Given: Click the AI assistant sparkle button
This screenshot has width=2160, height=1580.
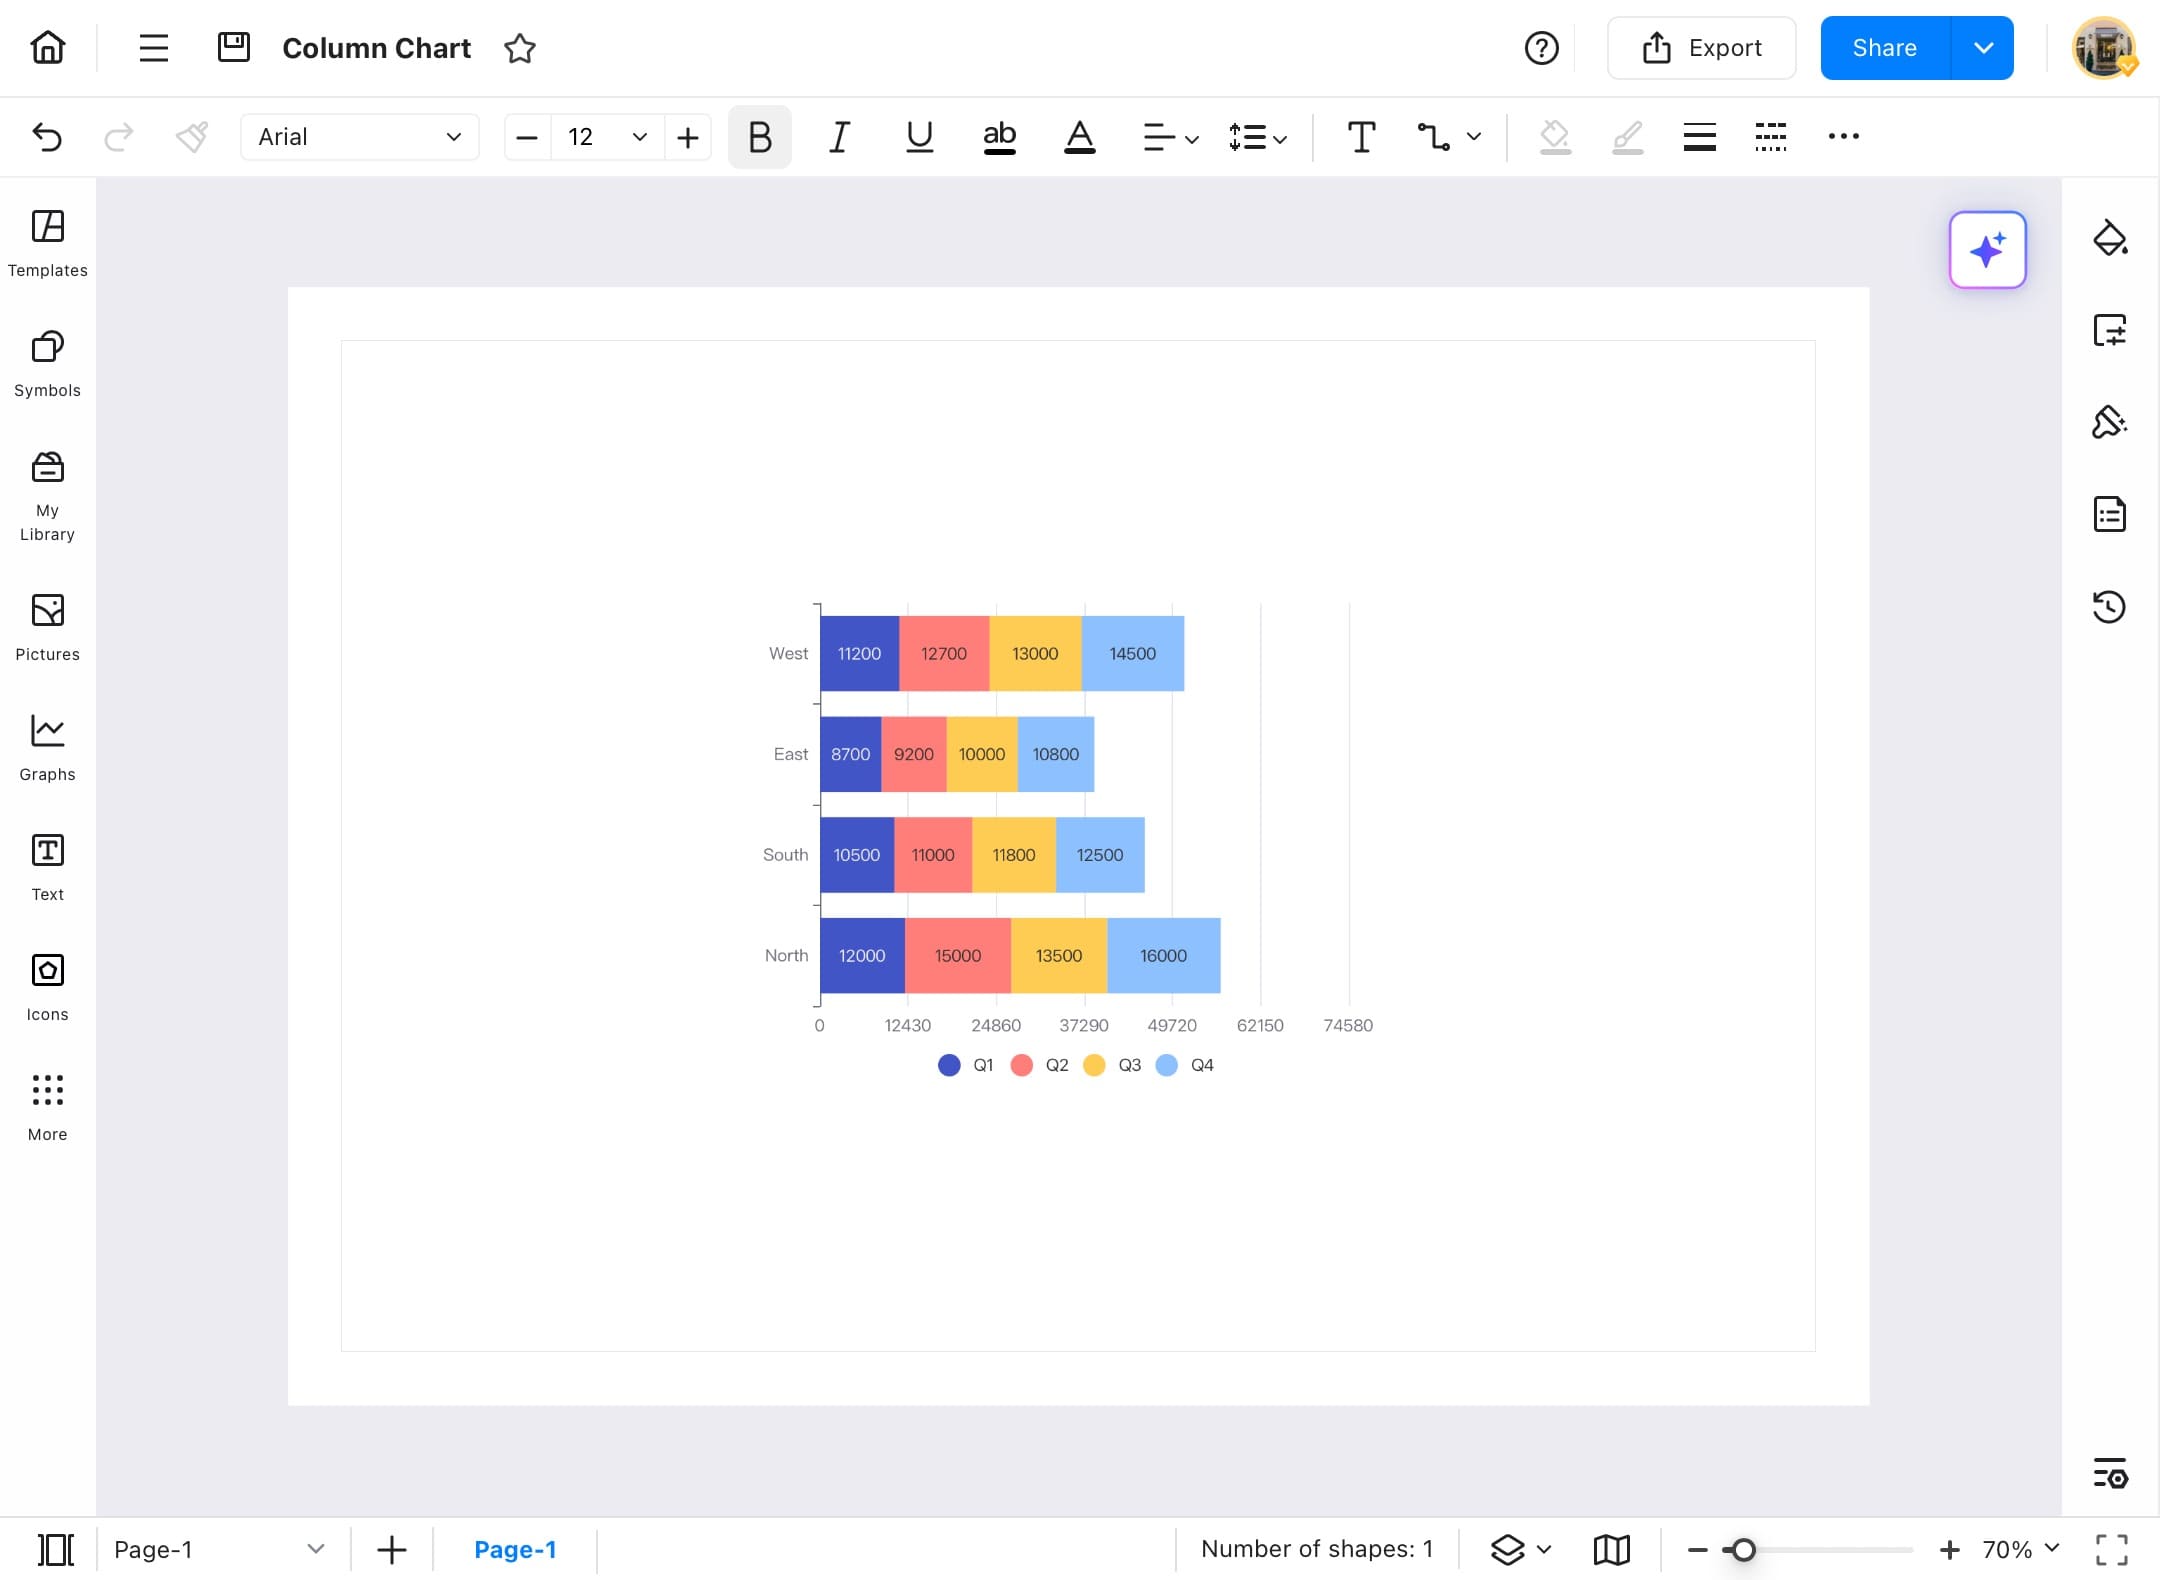Looking at the screenshot, I should point(1986,250).
